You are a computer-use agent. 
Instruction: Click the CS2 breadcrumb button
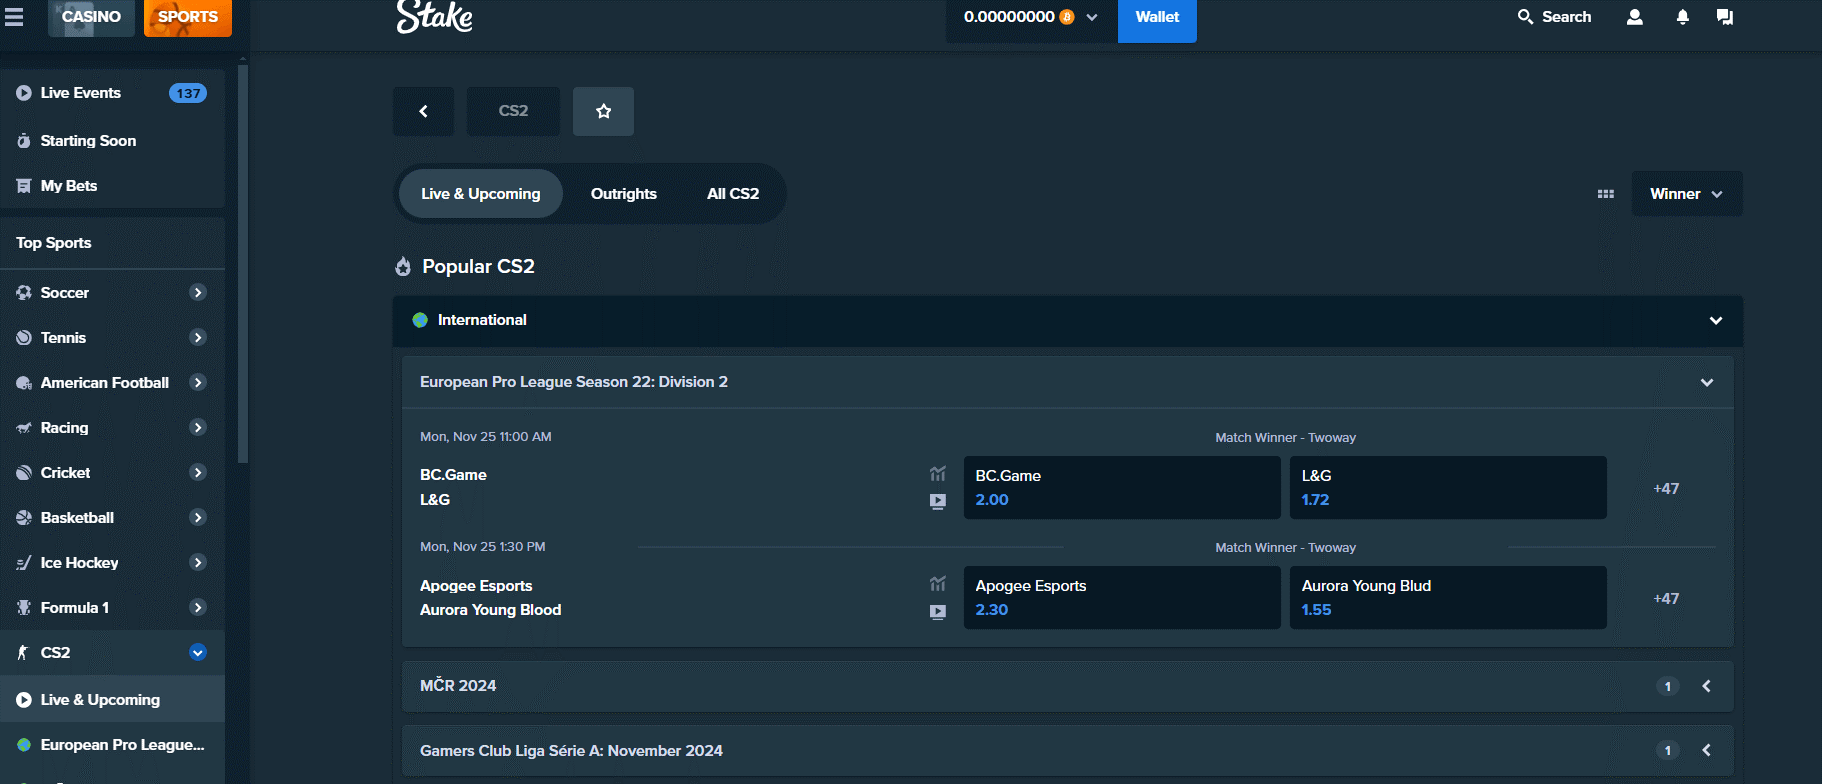point(513,111)
